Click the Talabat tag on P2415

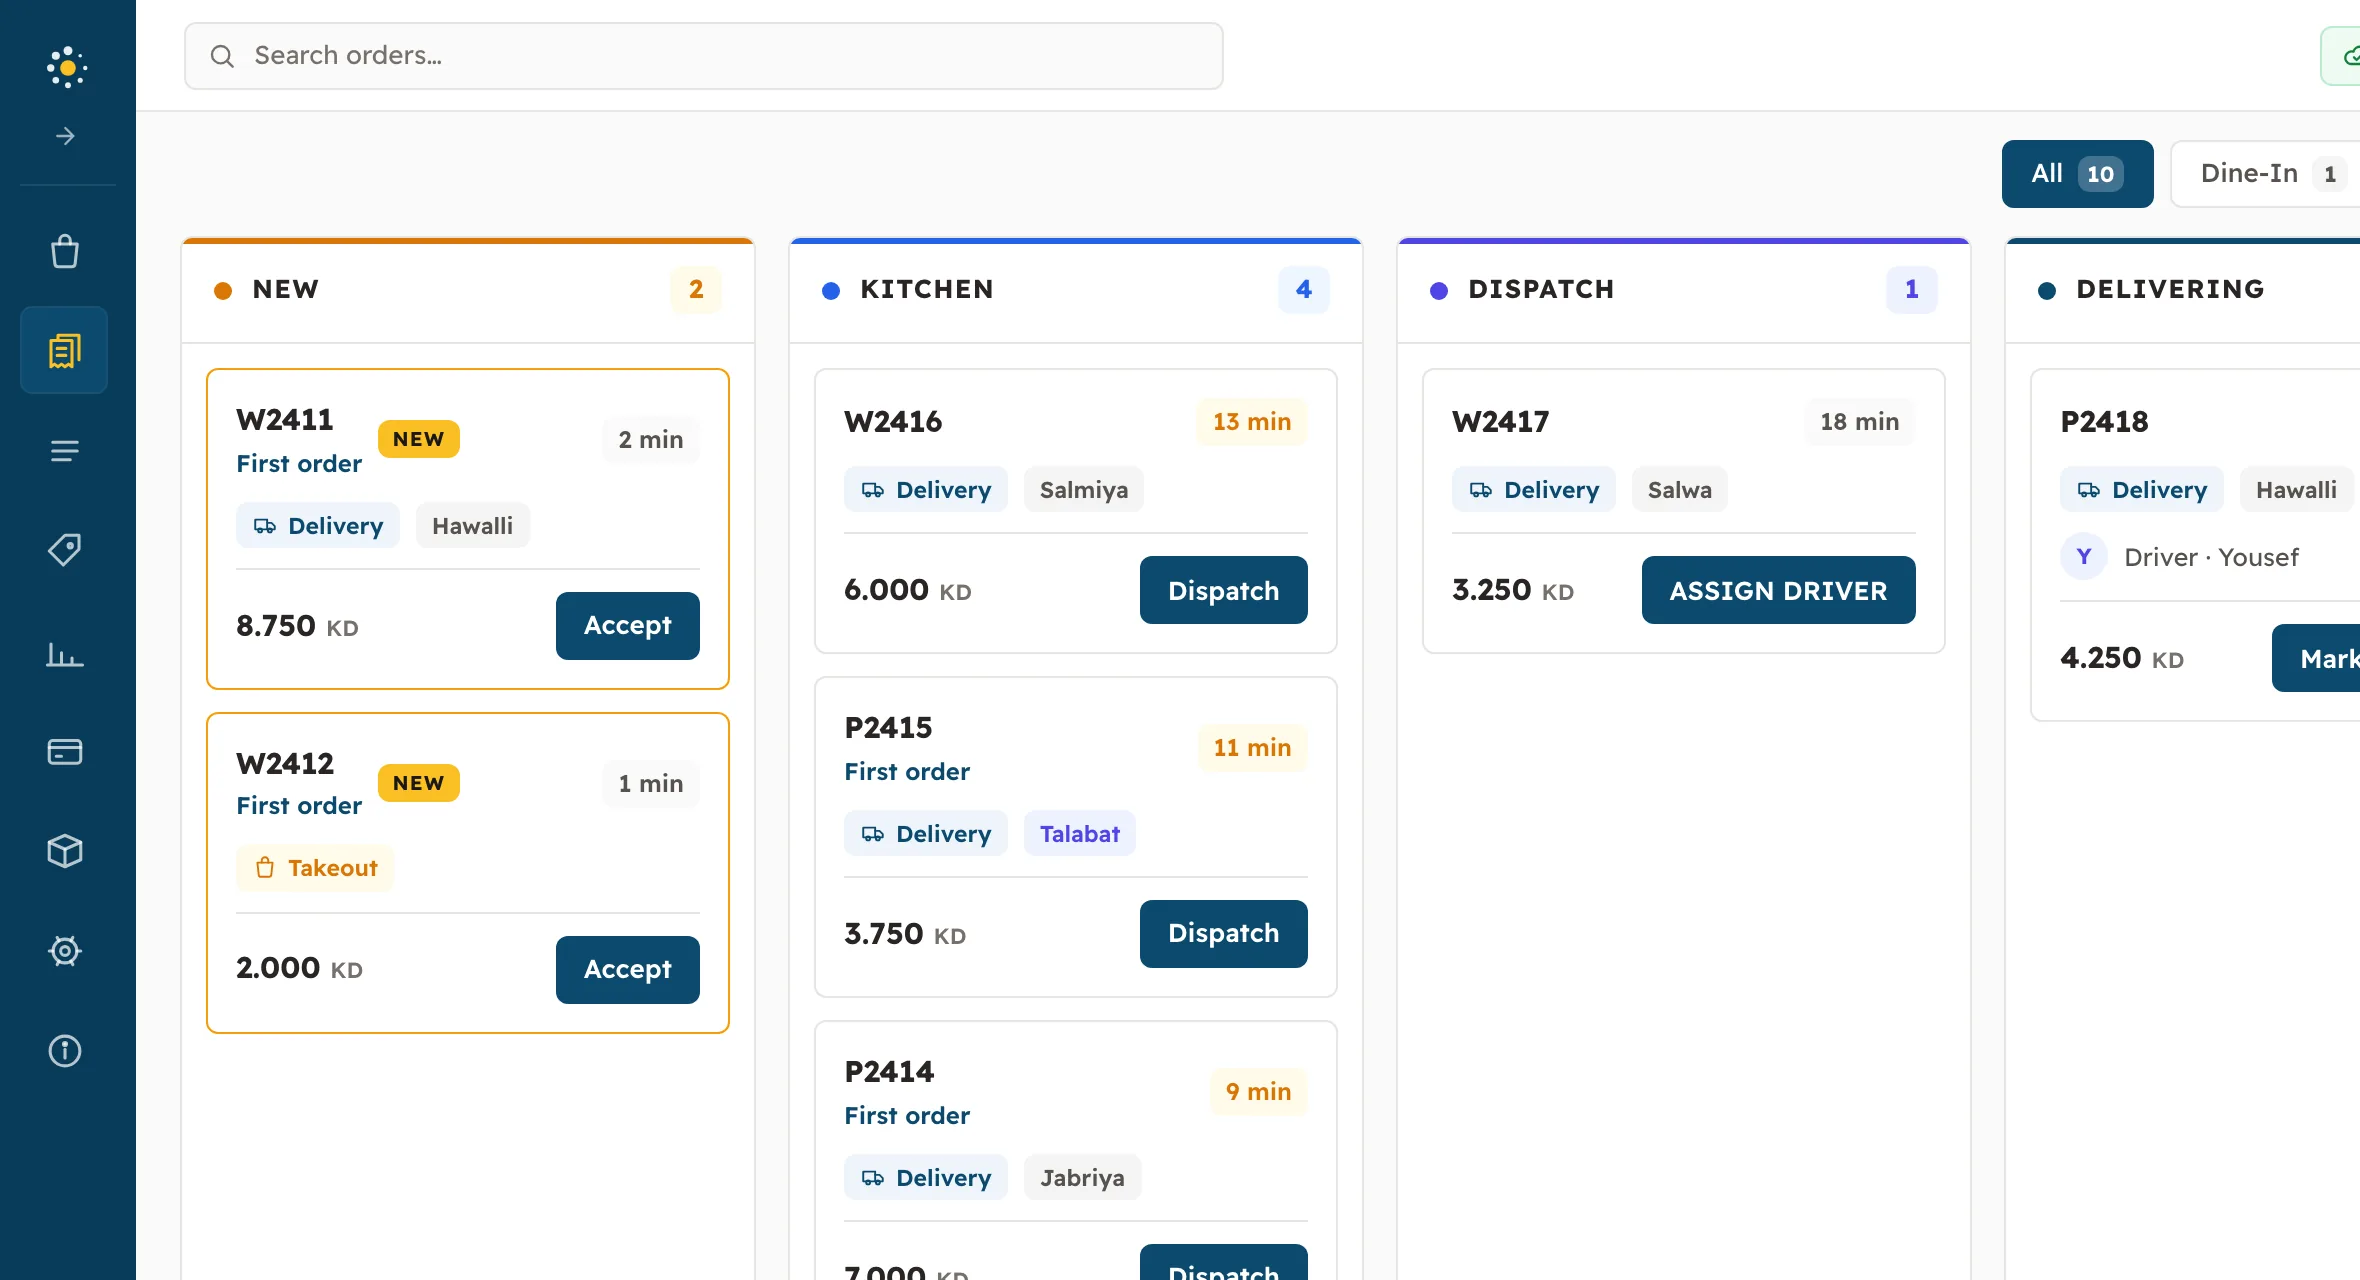click(1079, 834)
